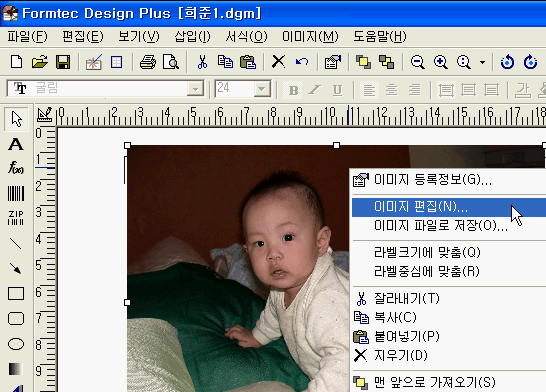Choose 이미지 편집(N) from context menu
This screenshot has width=546, height=392.
[x=448, y=207]
